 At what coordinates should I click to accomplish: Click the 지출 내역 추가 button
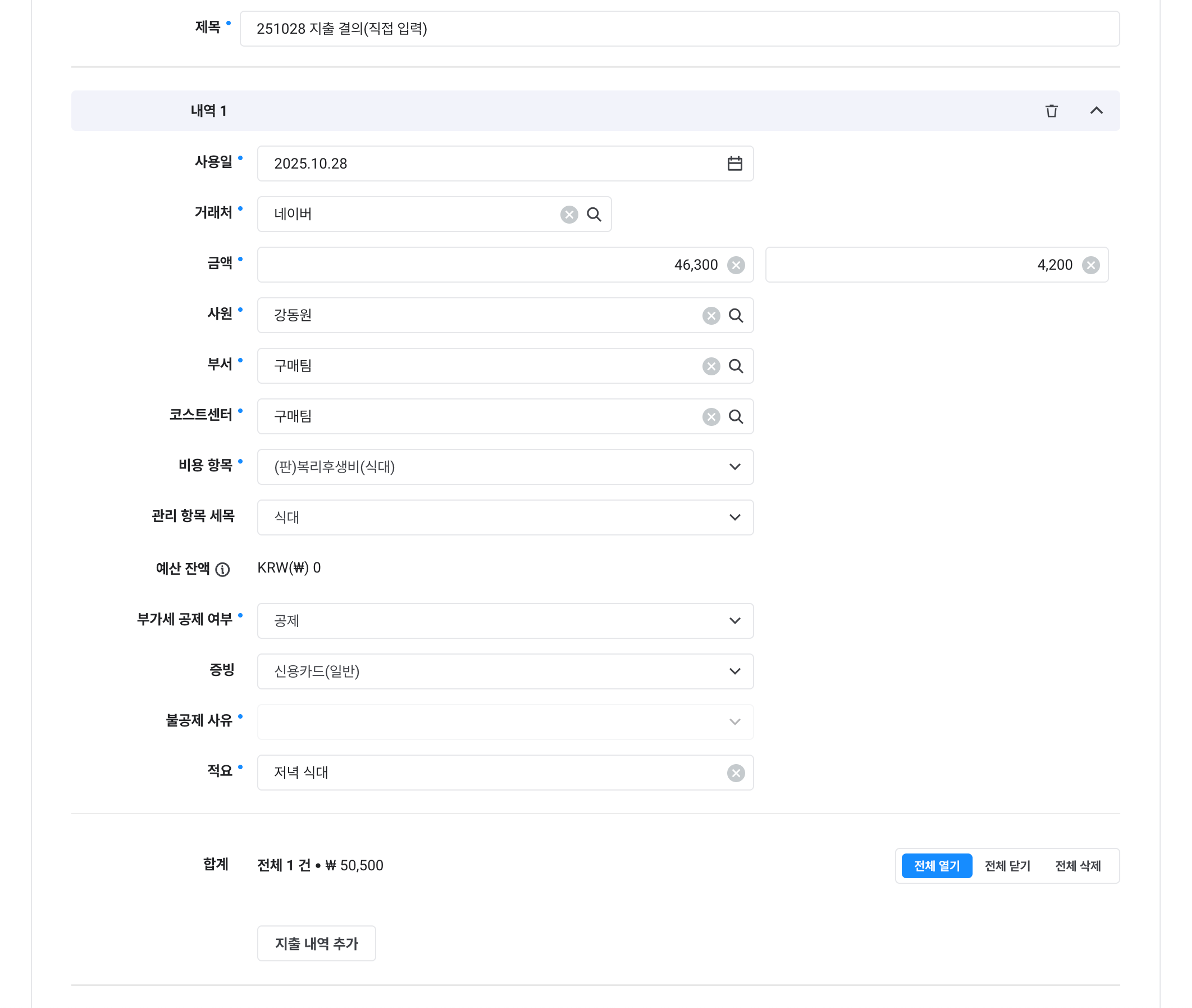[316, 943]
